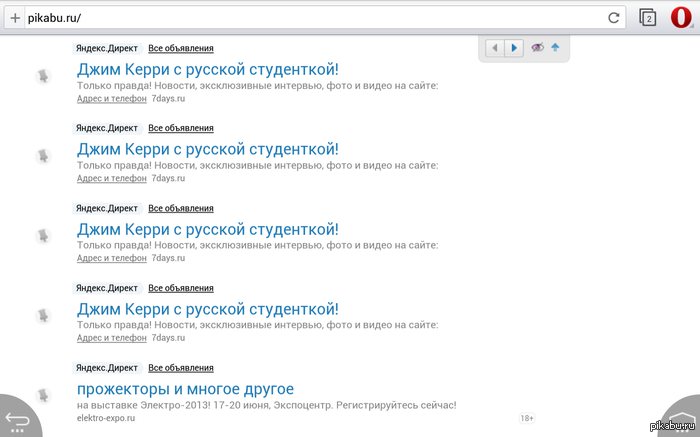The image size is (700, 437).
Task: Tap the plus icon beside the address
Action: (15, 18)
